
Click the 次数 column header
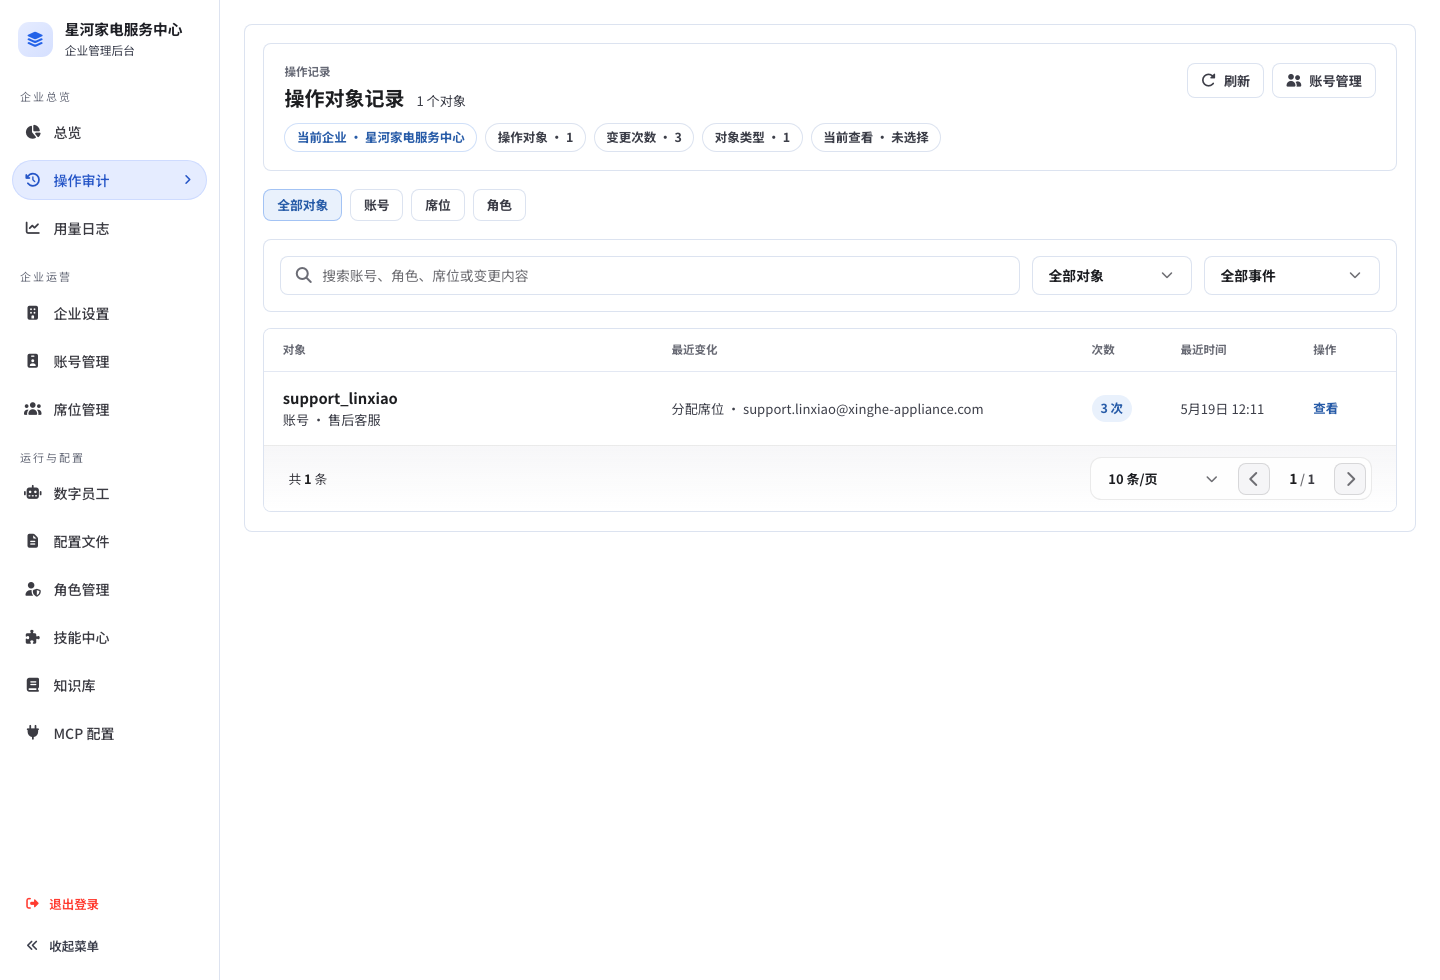(x=1103, y=350)
